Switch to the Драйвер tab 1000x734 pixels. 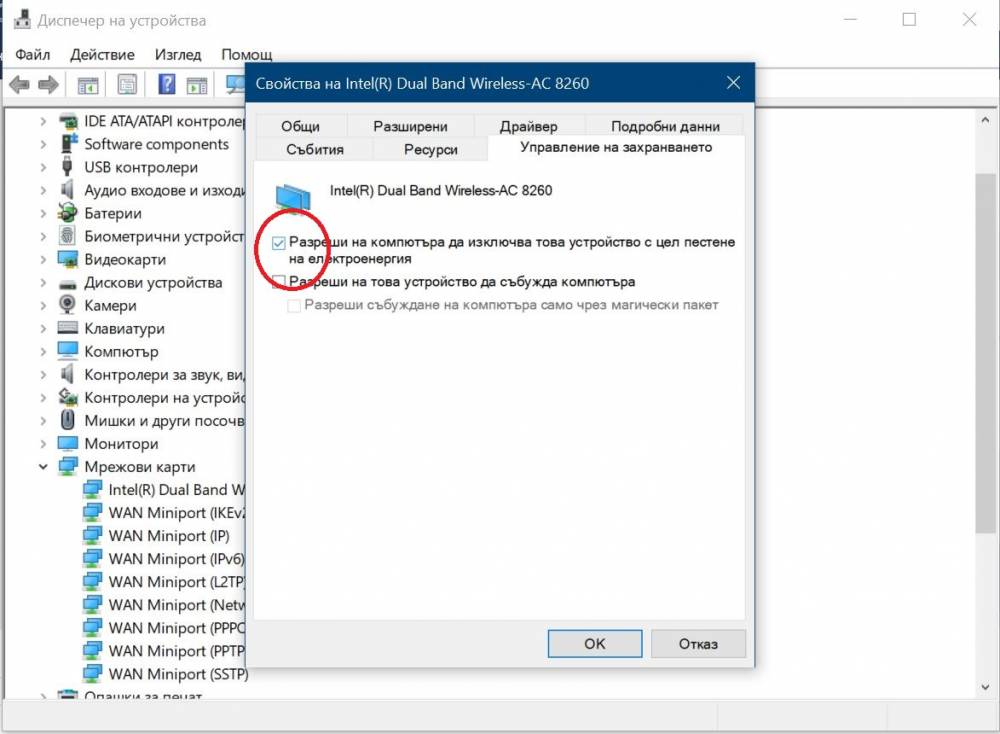[529, 126]
